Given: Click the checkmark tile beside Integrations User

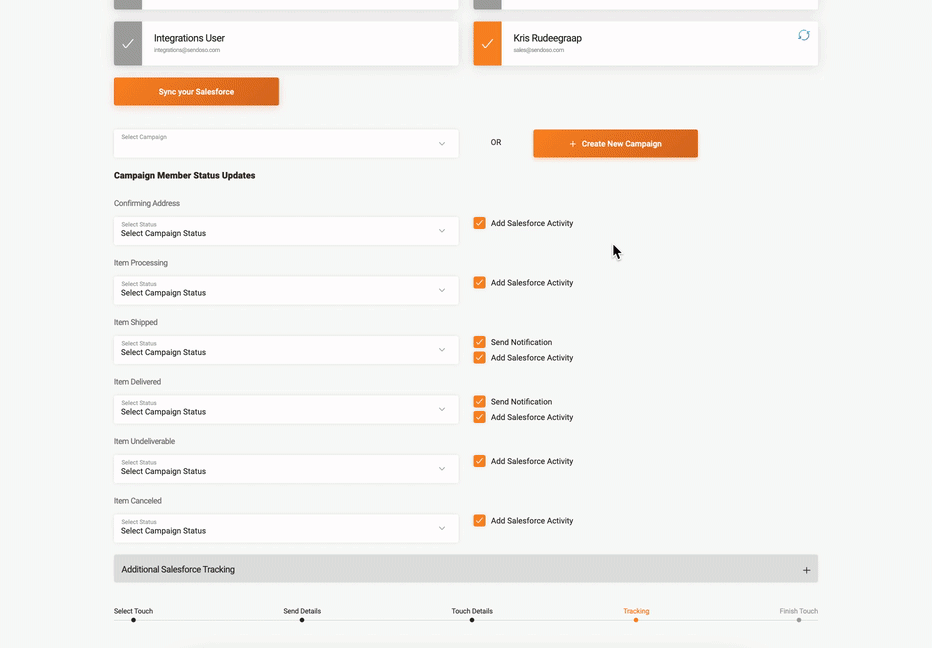Looking at the screenshot, I should [128, 44].
